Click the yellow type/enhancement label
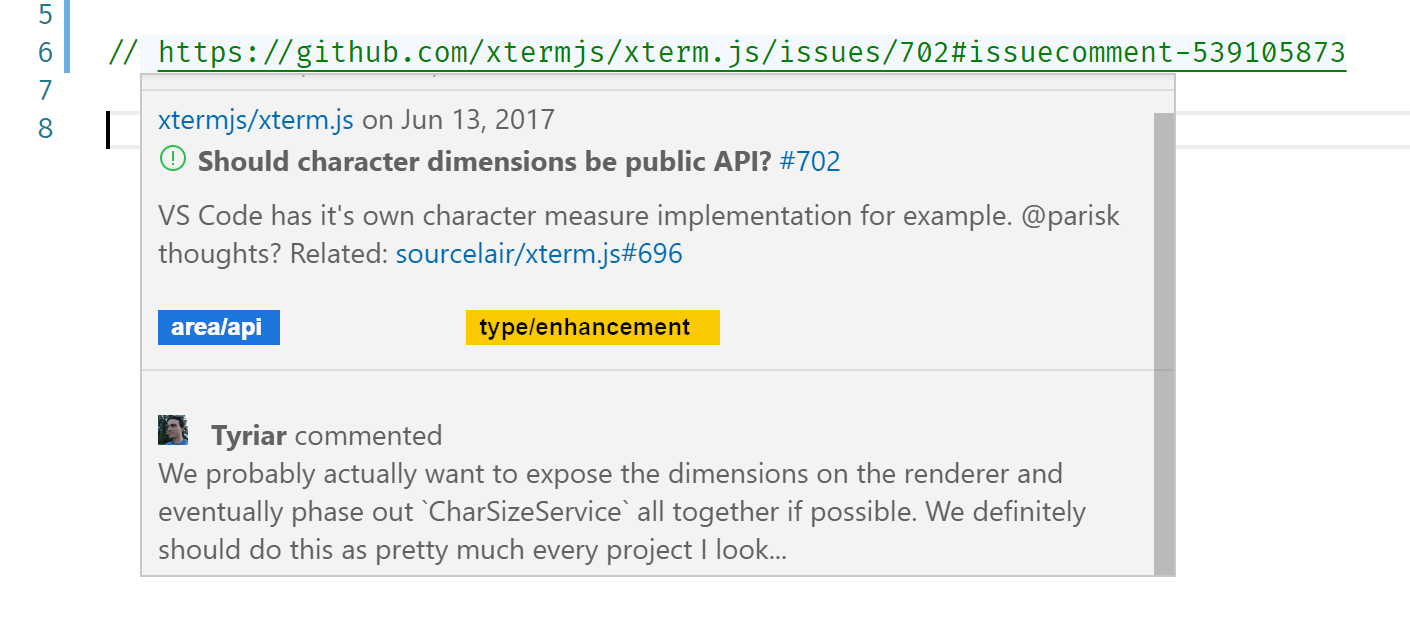The image size is (1410, 636). (592, 327)
